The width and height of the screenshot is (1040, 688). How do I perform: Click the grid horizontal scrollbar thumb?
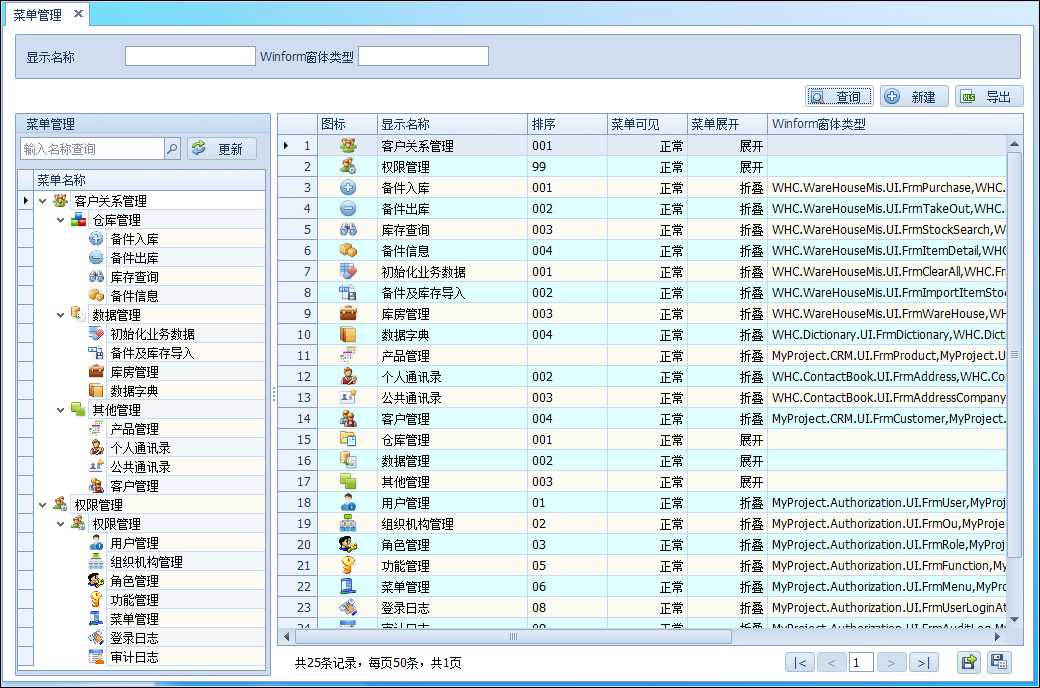pyautogui.click(x=513, y=636)
